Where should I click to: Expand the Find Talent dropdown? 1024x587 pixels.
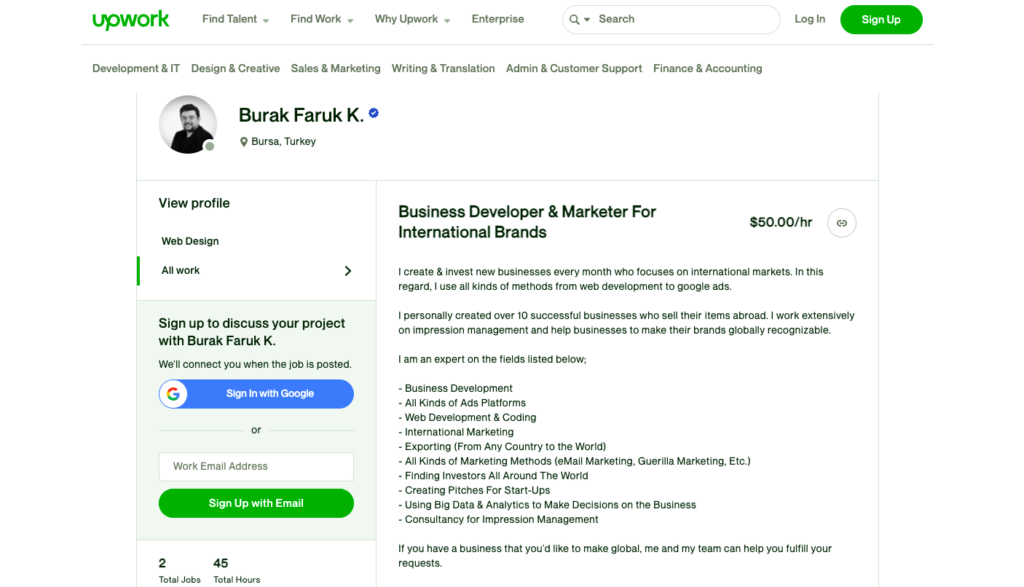(x=236, y=19)
